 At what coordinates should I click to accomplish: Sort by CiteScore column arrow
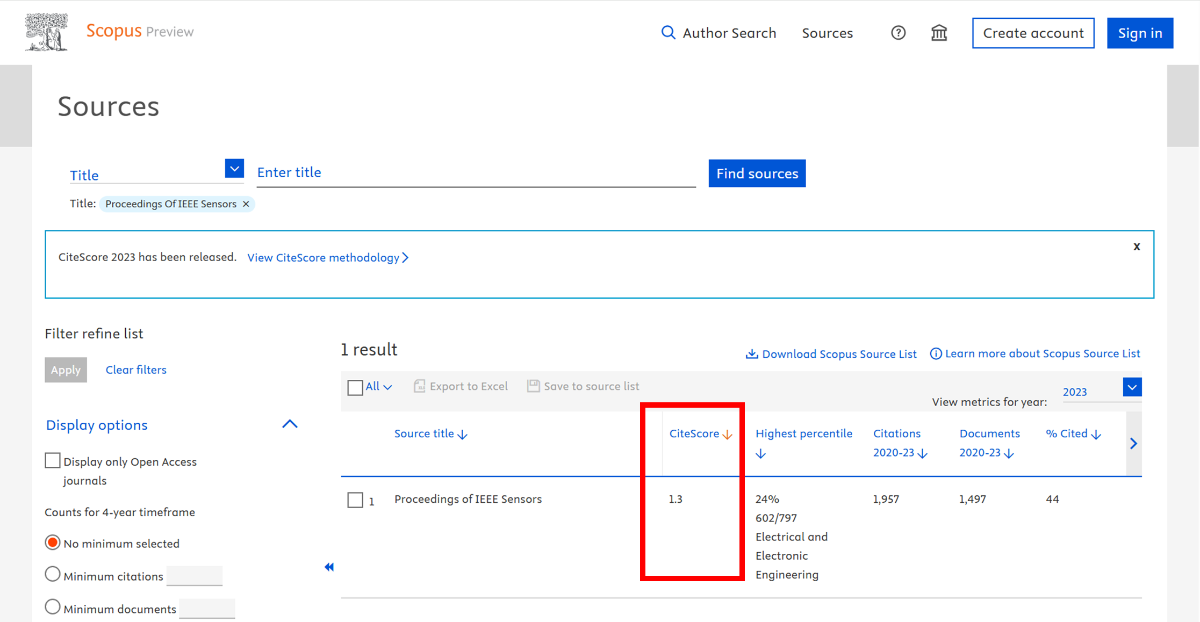coord(727,435)
